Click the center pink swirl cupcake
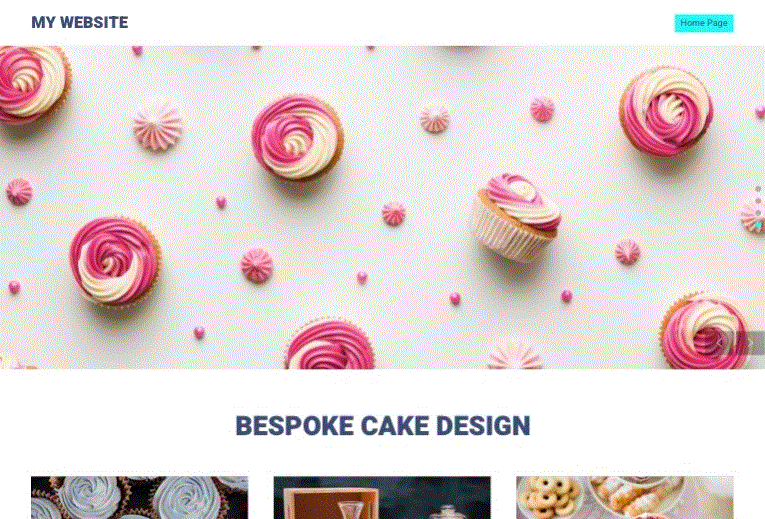This screenshot has height=519, width=765. (298, 138)
